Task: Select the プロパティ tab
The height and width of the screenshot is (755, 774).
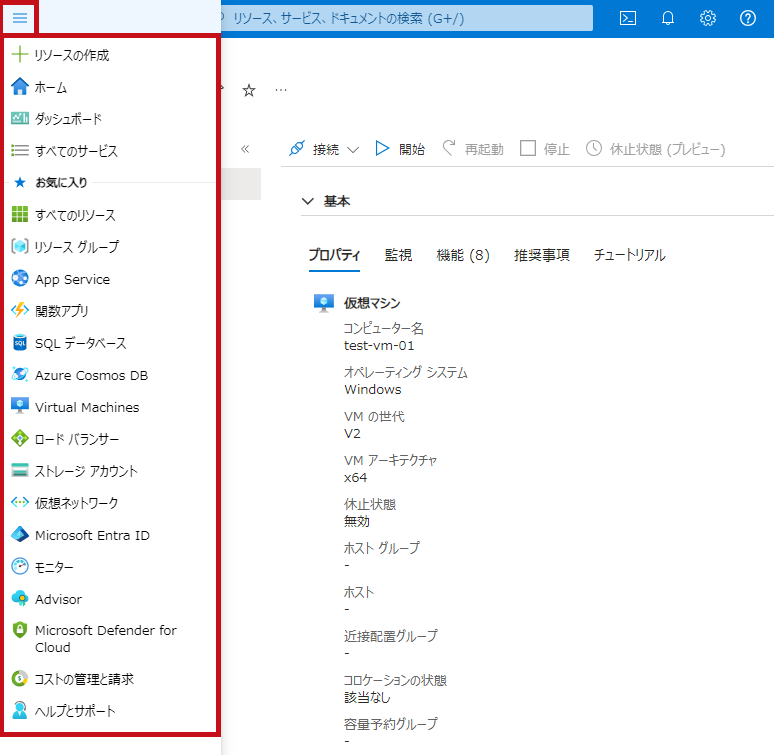Action: (334, 255)
